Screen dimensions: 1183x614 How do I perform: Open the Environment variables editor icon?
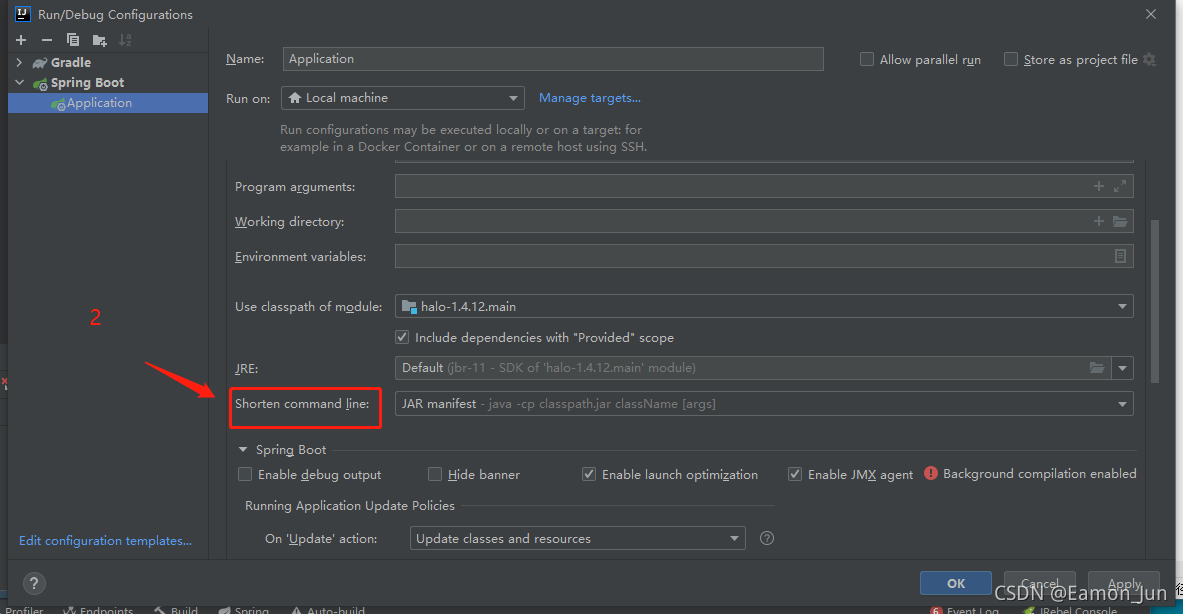(x=1120, y=256)
